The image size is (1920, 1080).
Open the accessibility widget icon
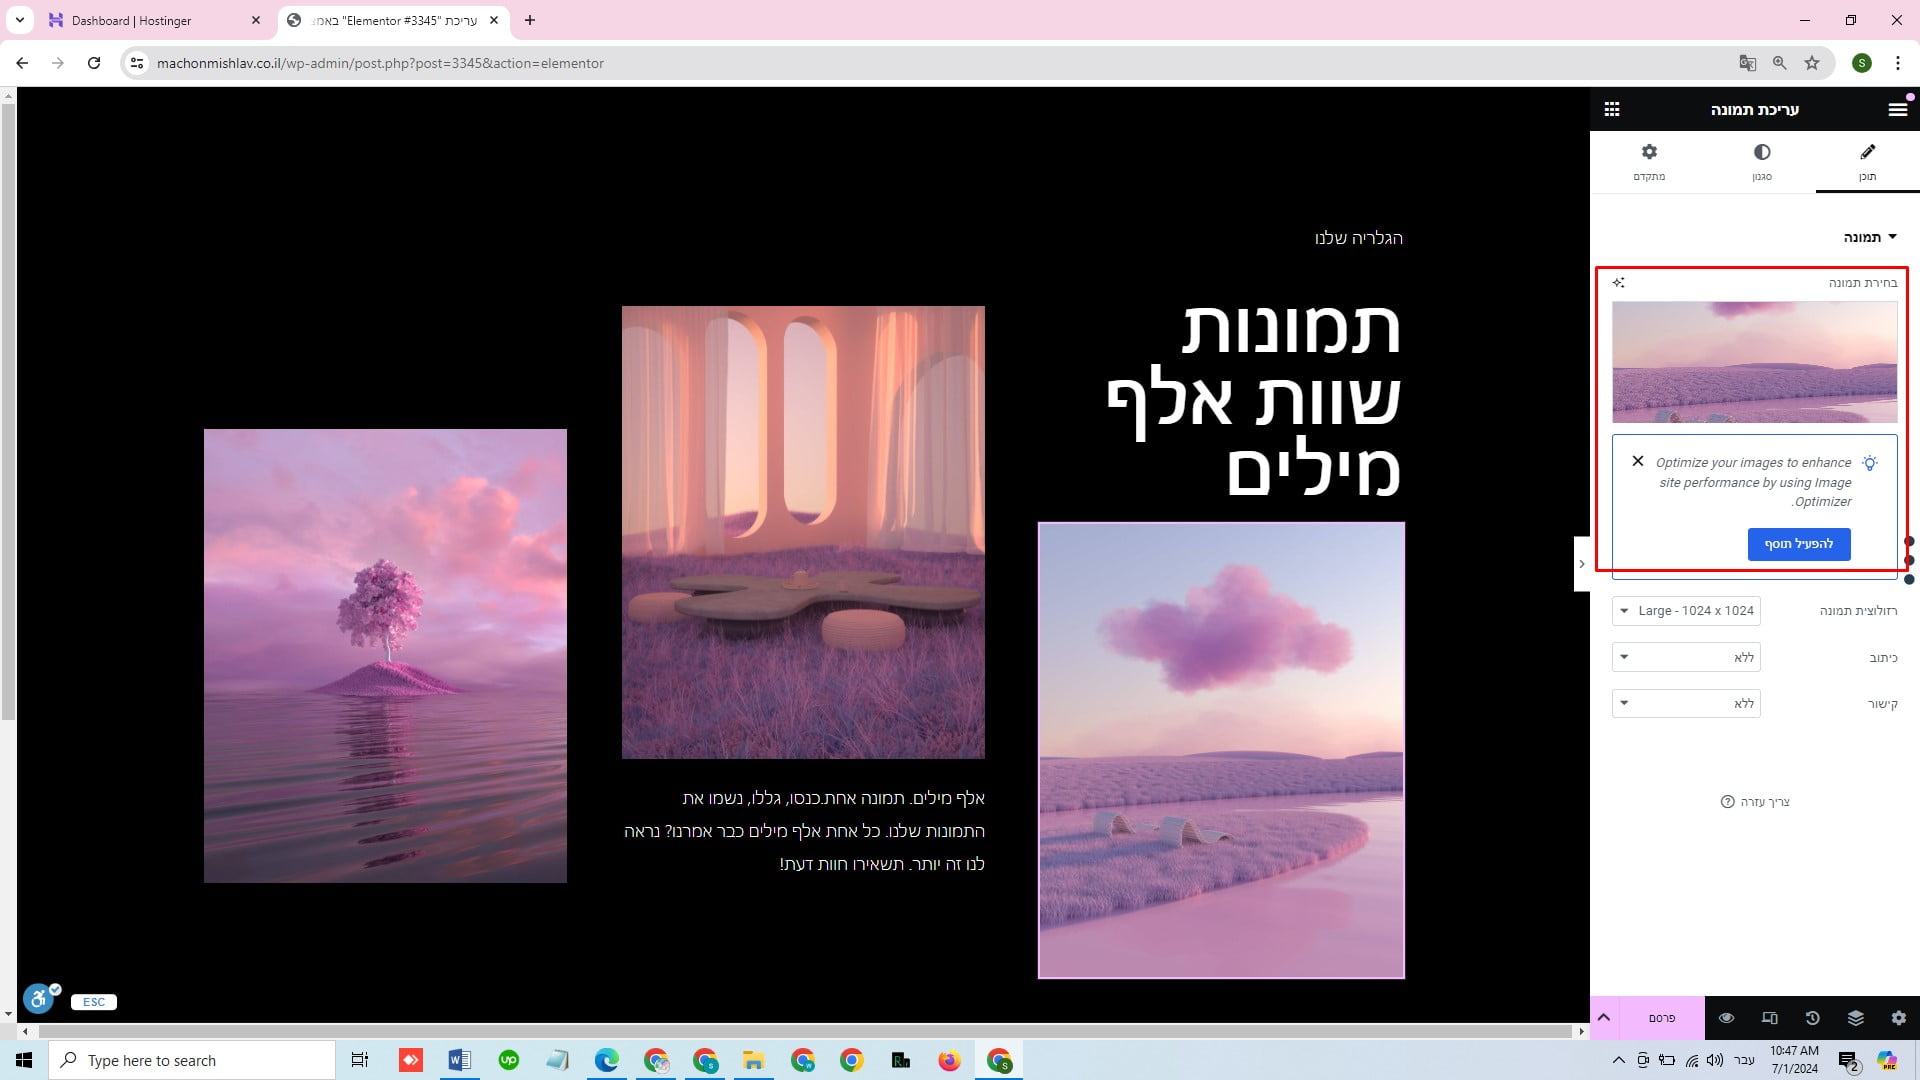[x=38, y=997]
